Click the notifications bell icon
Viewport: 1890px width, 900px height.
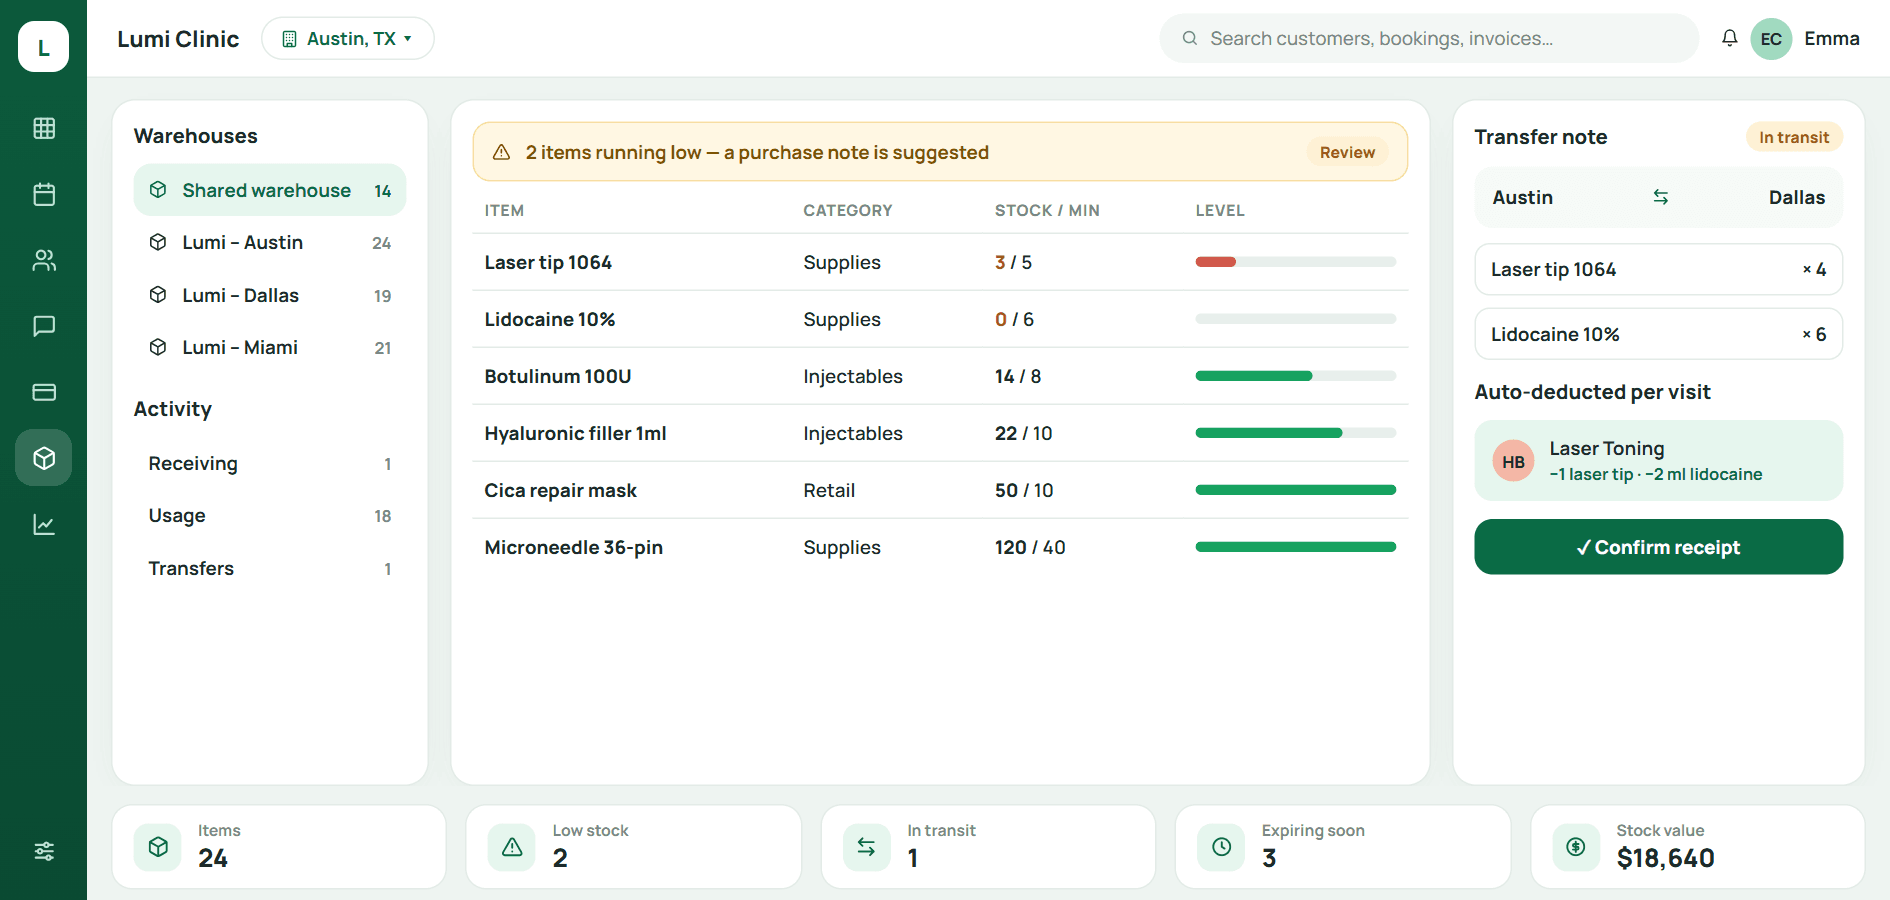[x=1729, y=38]
